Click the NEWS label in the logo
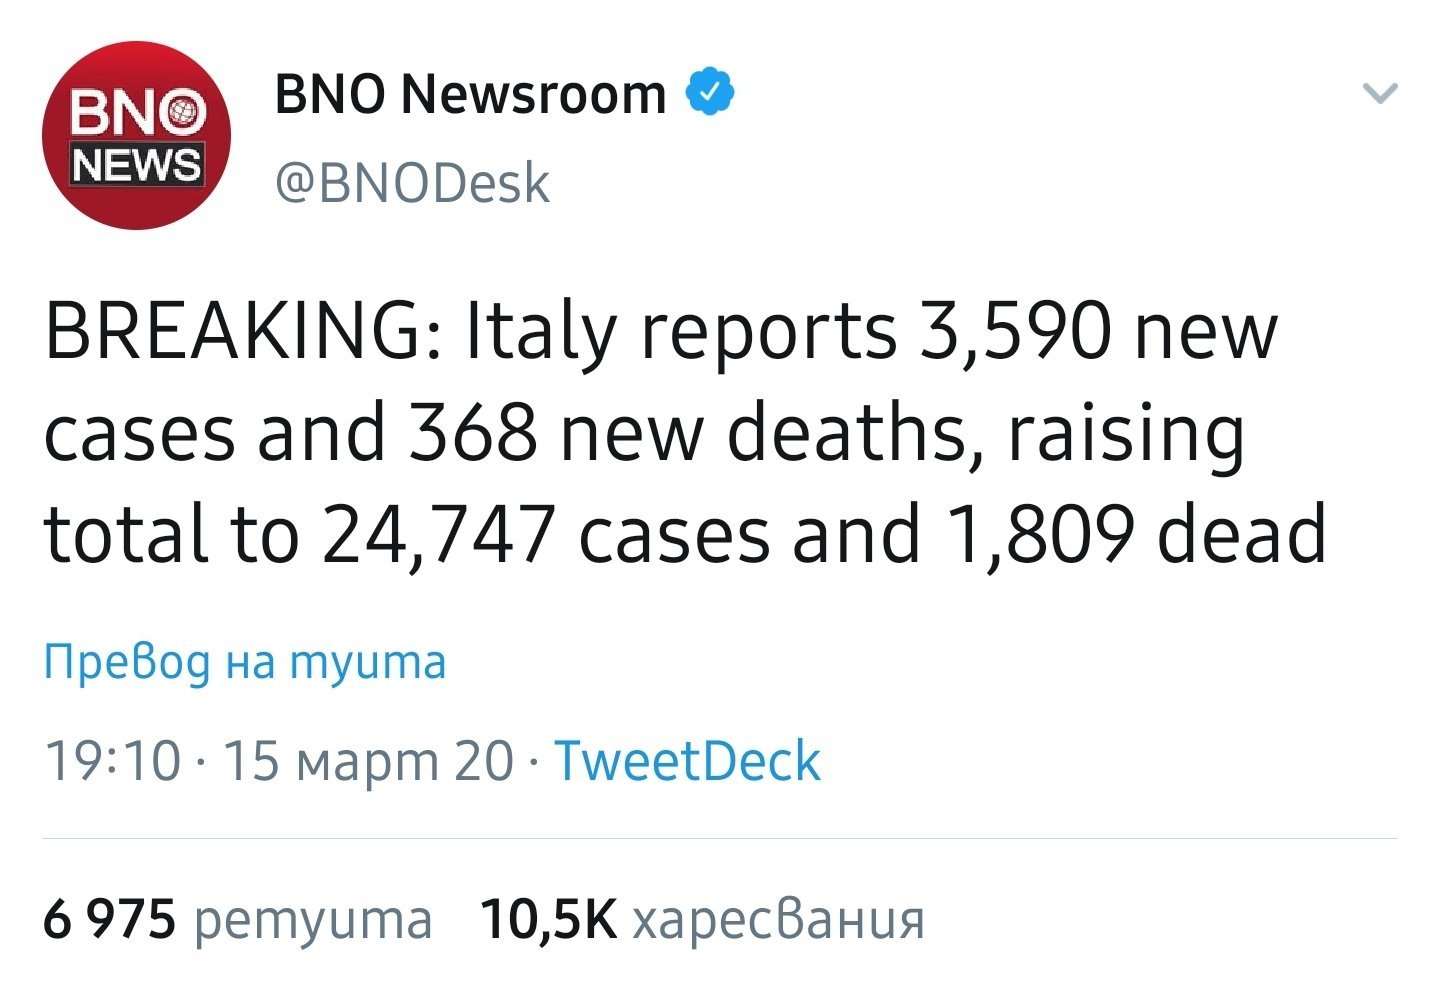Screen dimensions: 1440x982 pos(136,165)
